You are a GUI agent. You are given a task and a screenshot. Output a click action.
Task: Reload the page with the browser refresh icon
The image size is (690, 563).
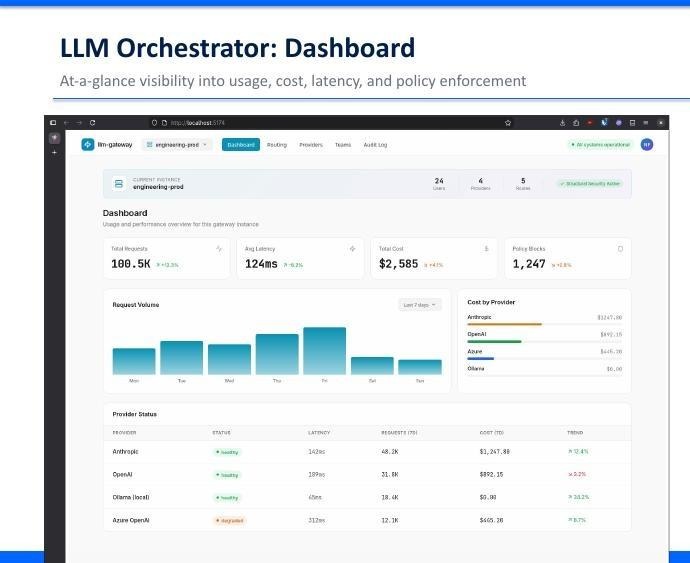tap(92, 123)
